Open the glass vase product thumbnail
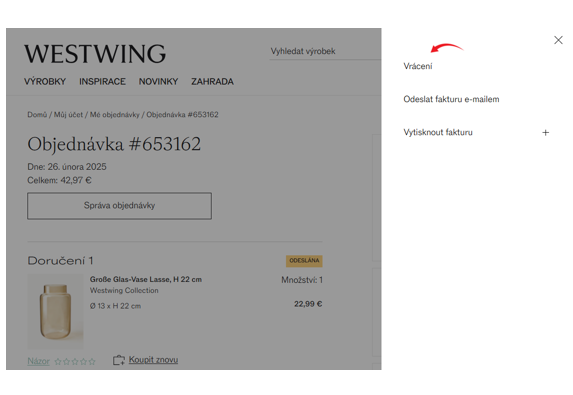573x395 pixels. 56,311
